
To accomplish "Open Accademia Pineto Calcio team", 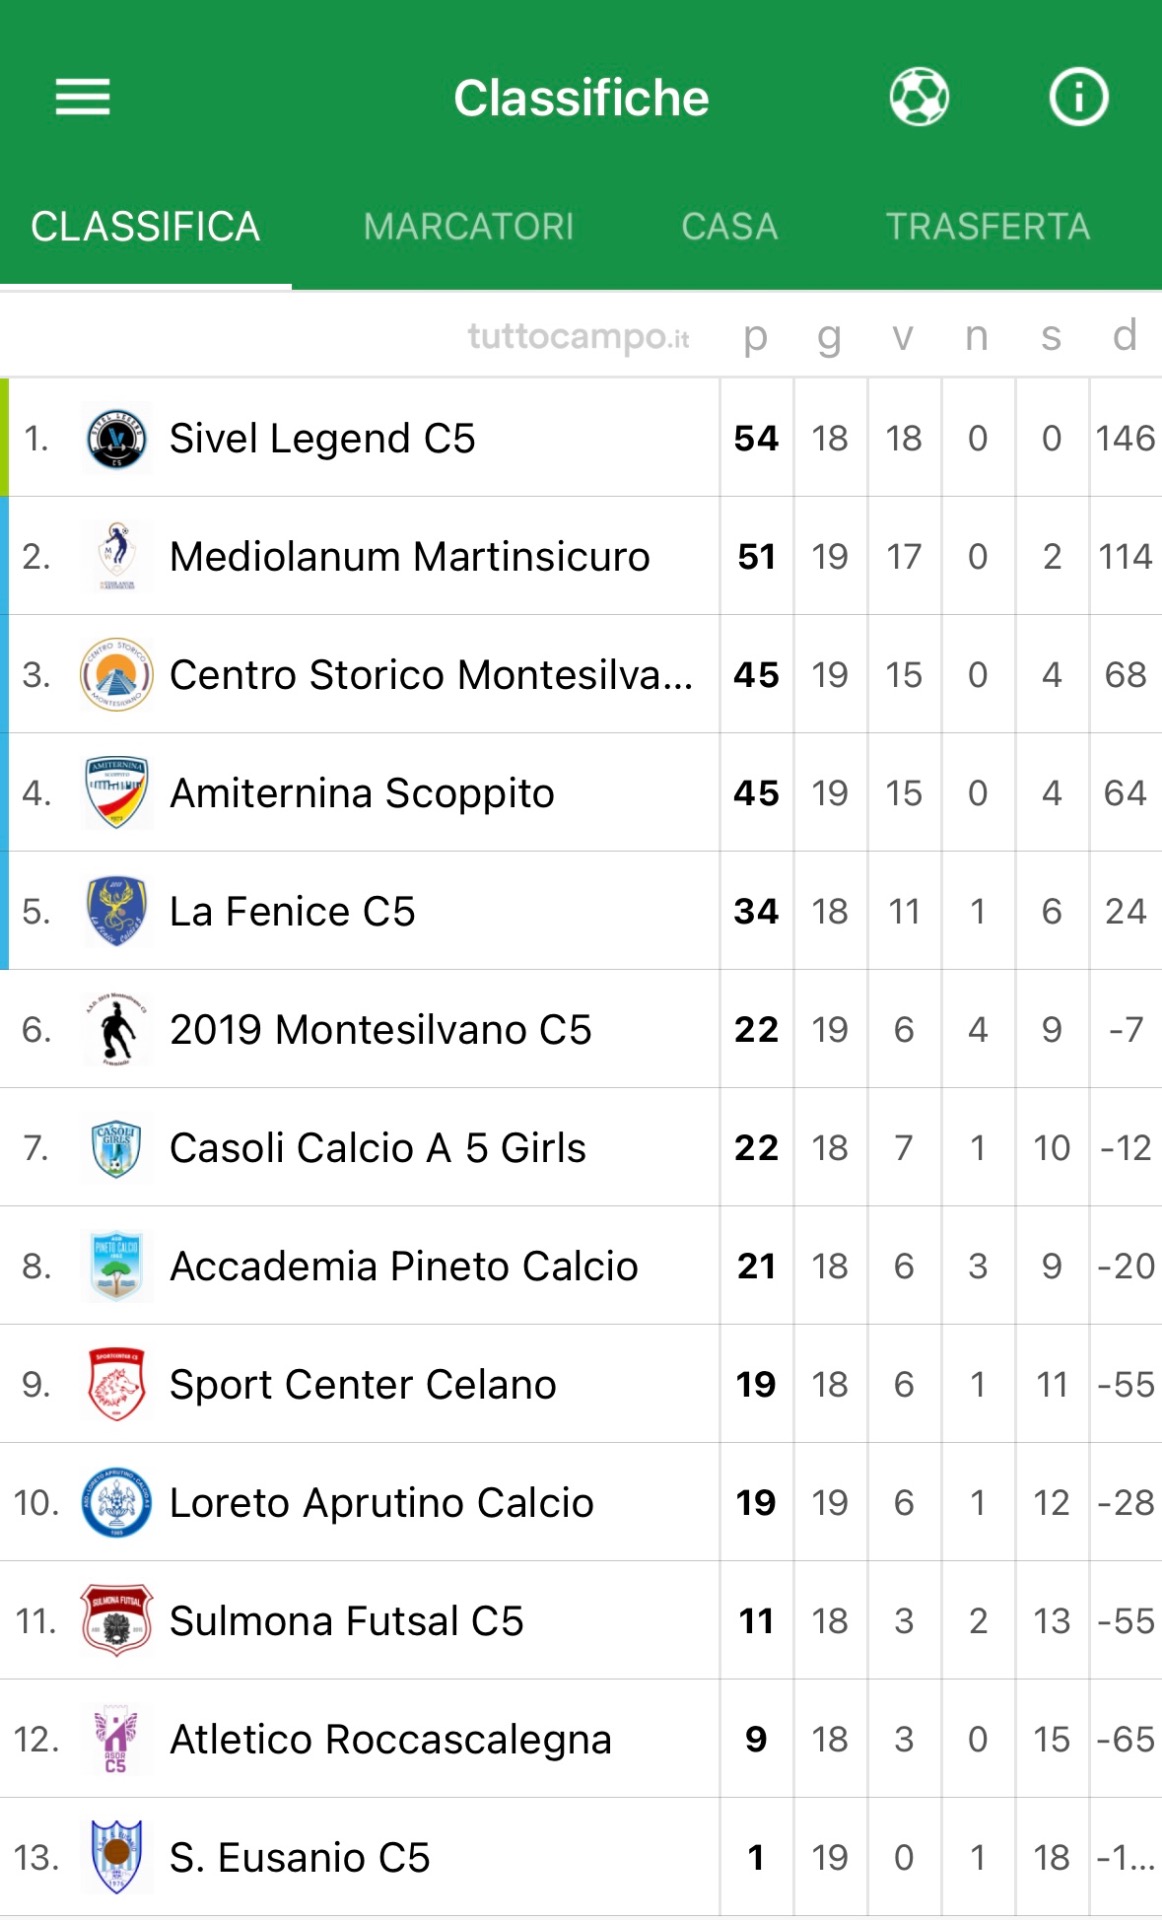I will coord(403,1266).
